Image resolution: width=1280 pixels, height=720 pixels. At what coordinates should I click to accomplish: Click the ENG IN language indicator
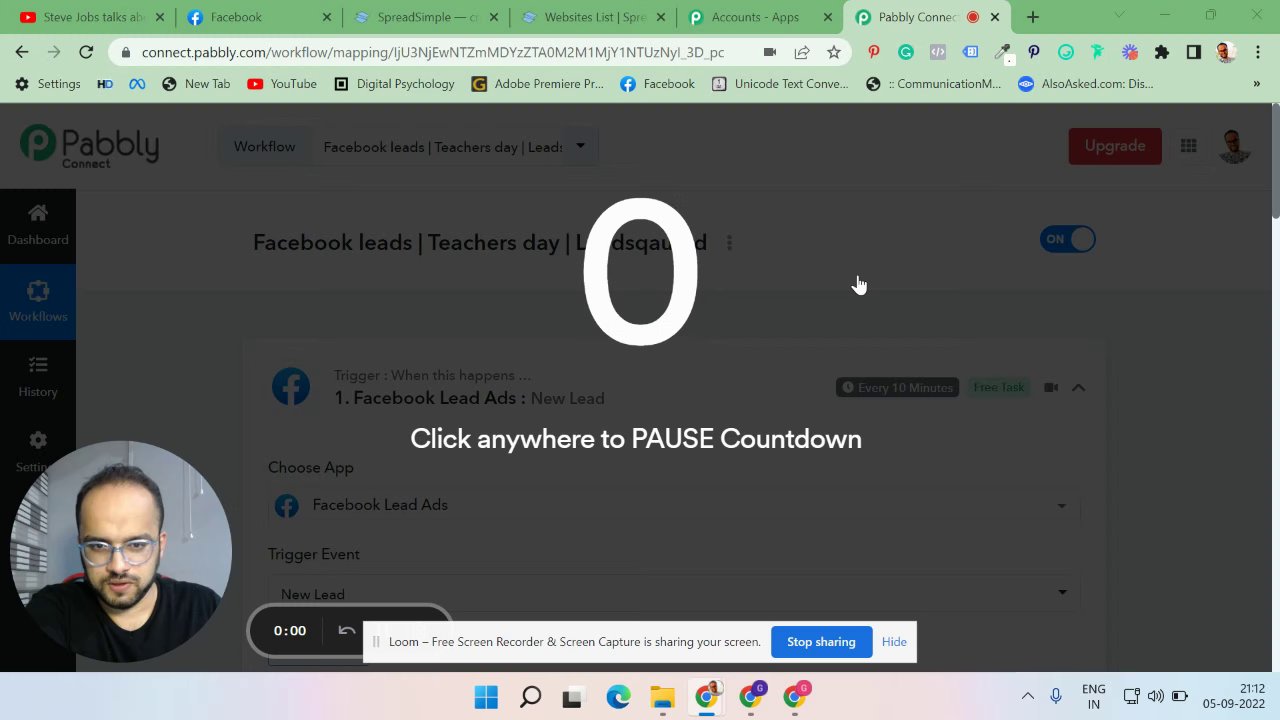coord(1094,696)
